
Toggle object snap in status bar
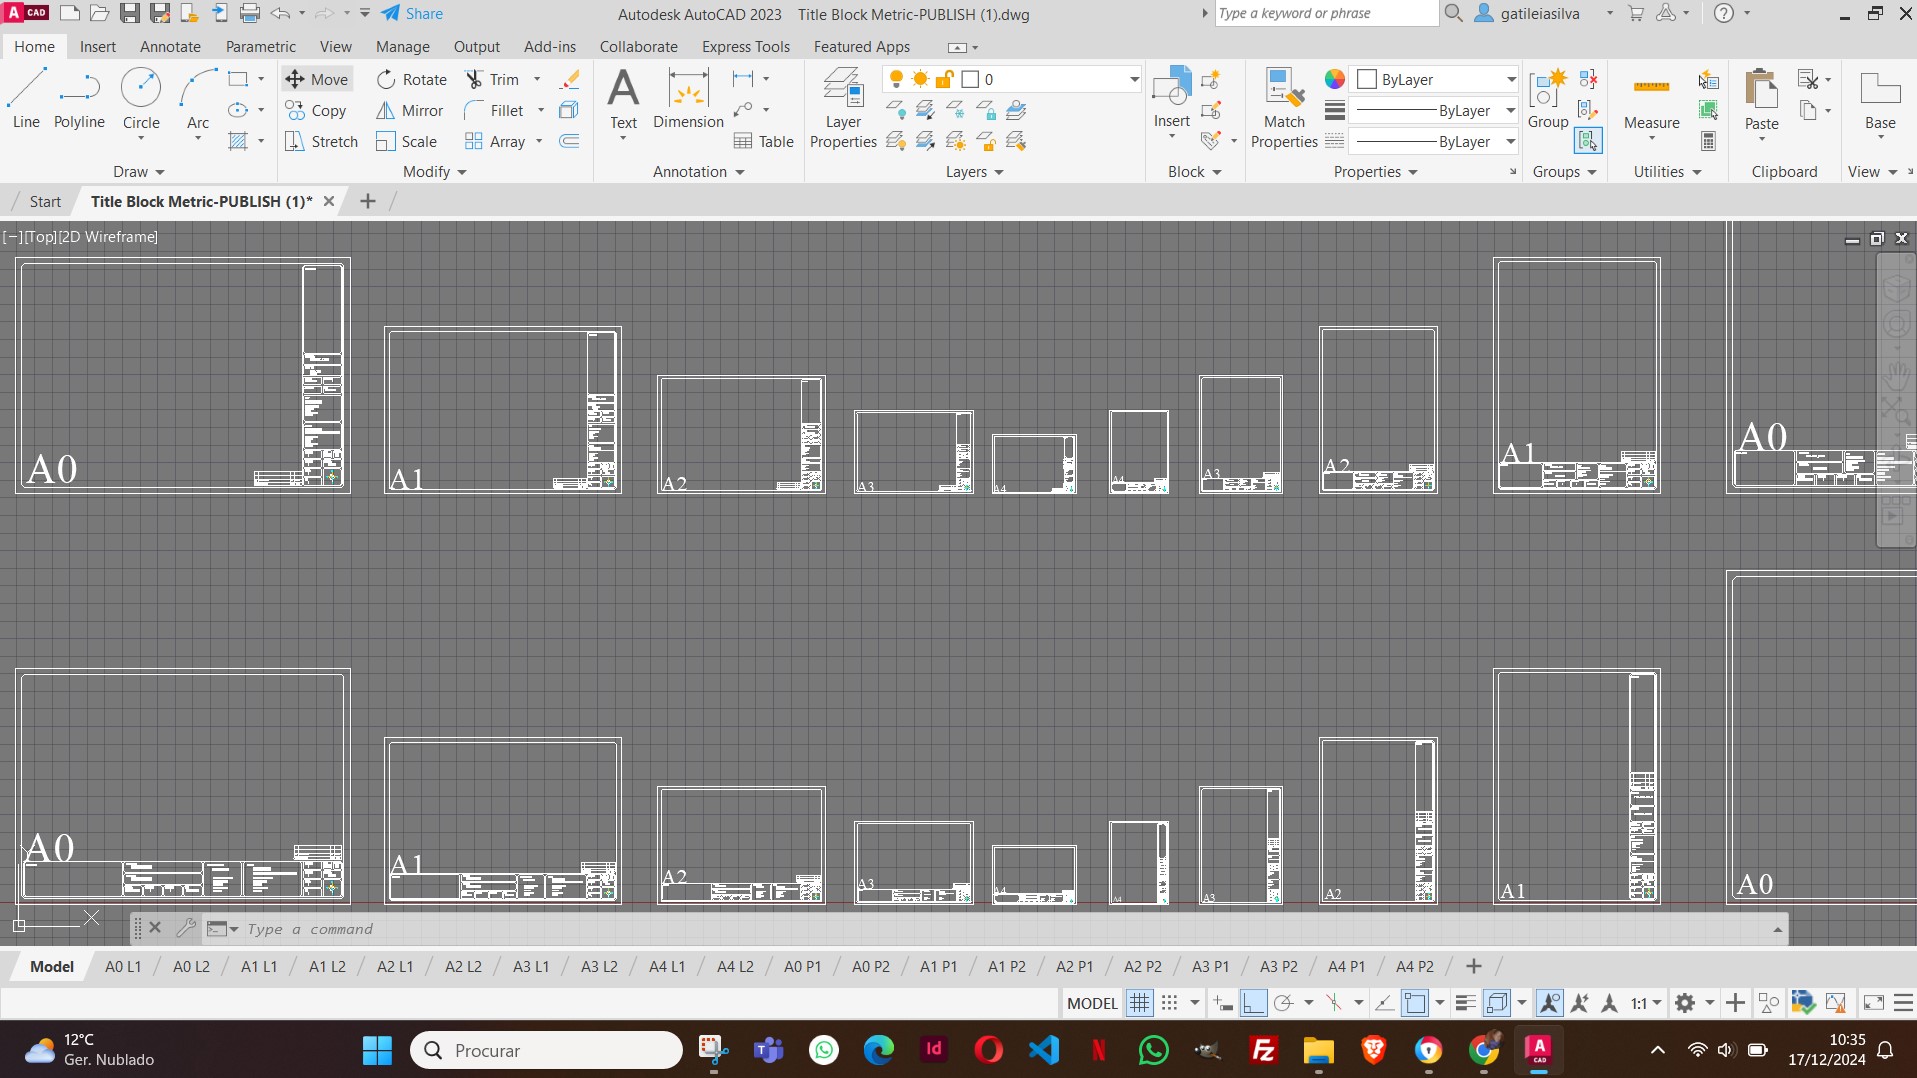(1415, 1003)
